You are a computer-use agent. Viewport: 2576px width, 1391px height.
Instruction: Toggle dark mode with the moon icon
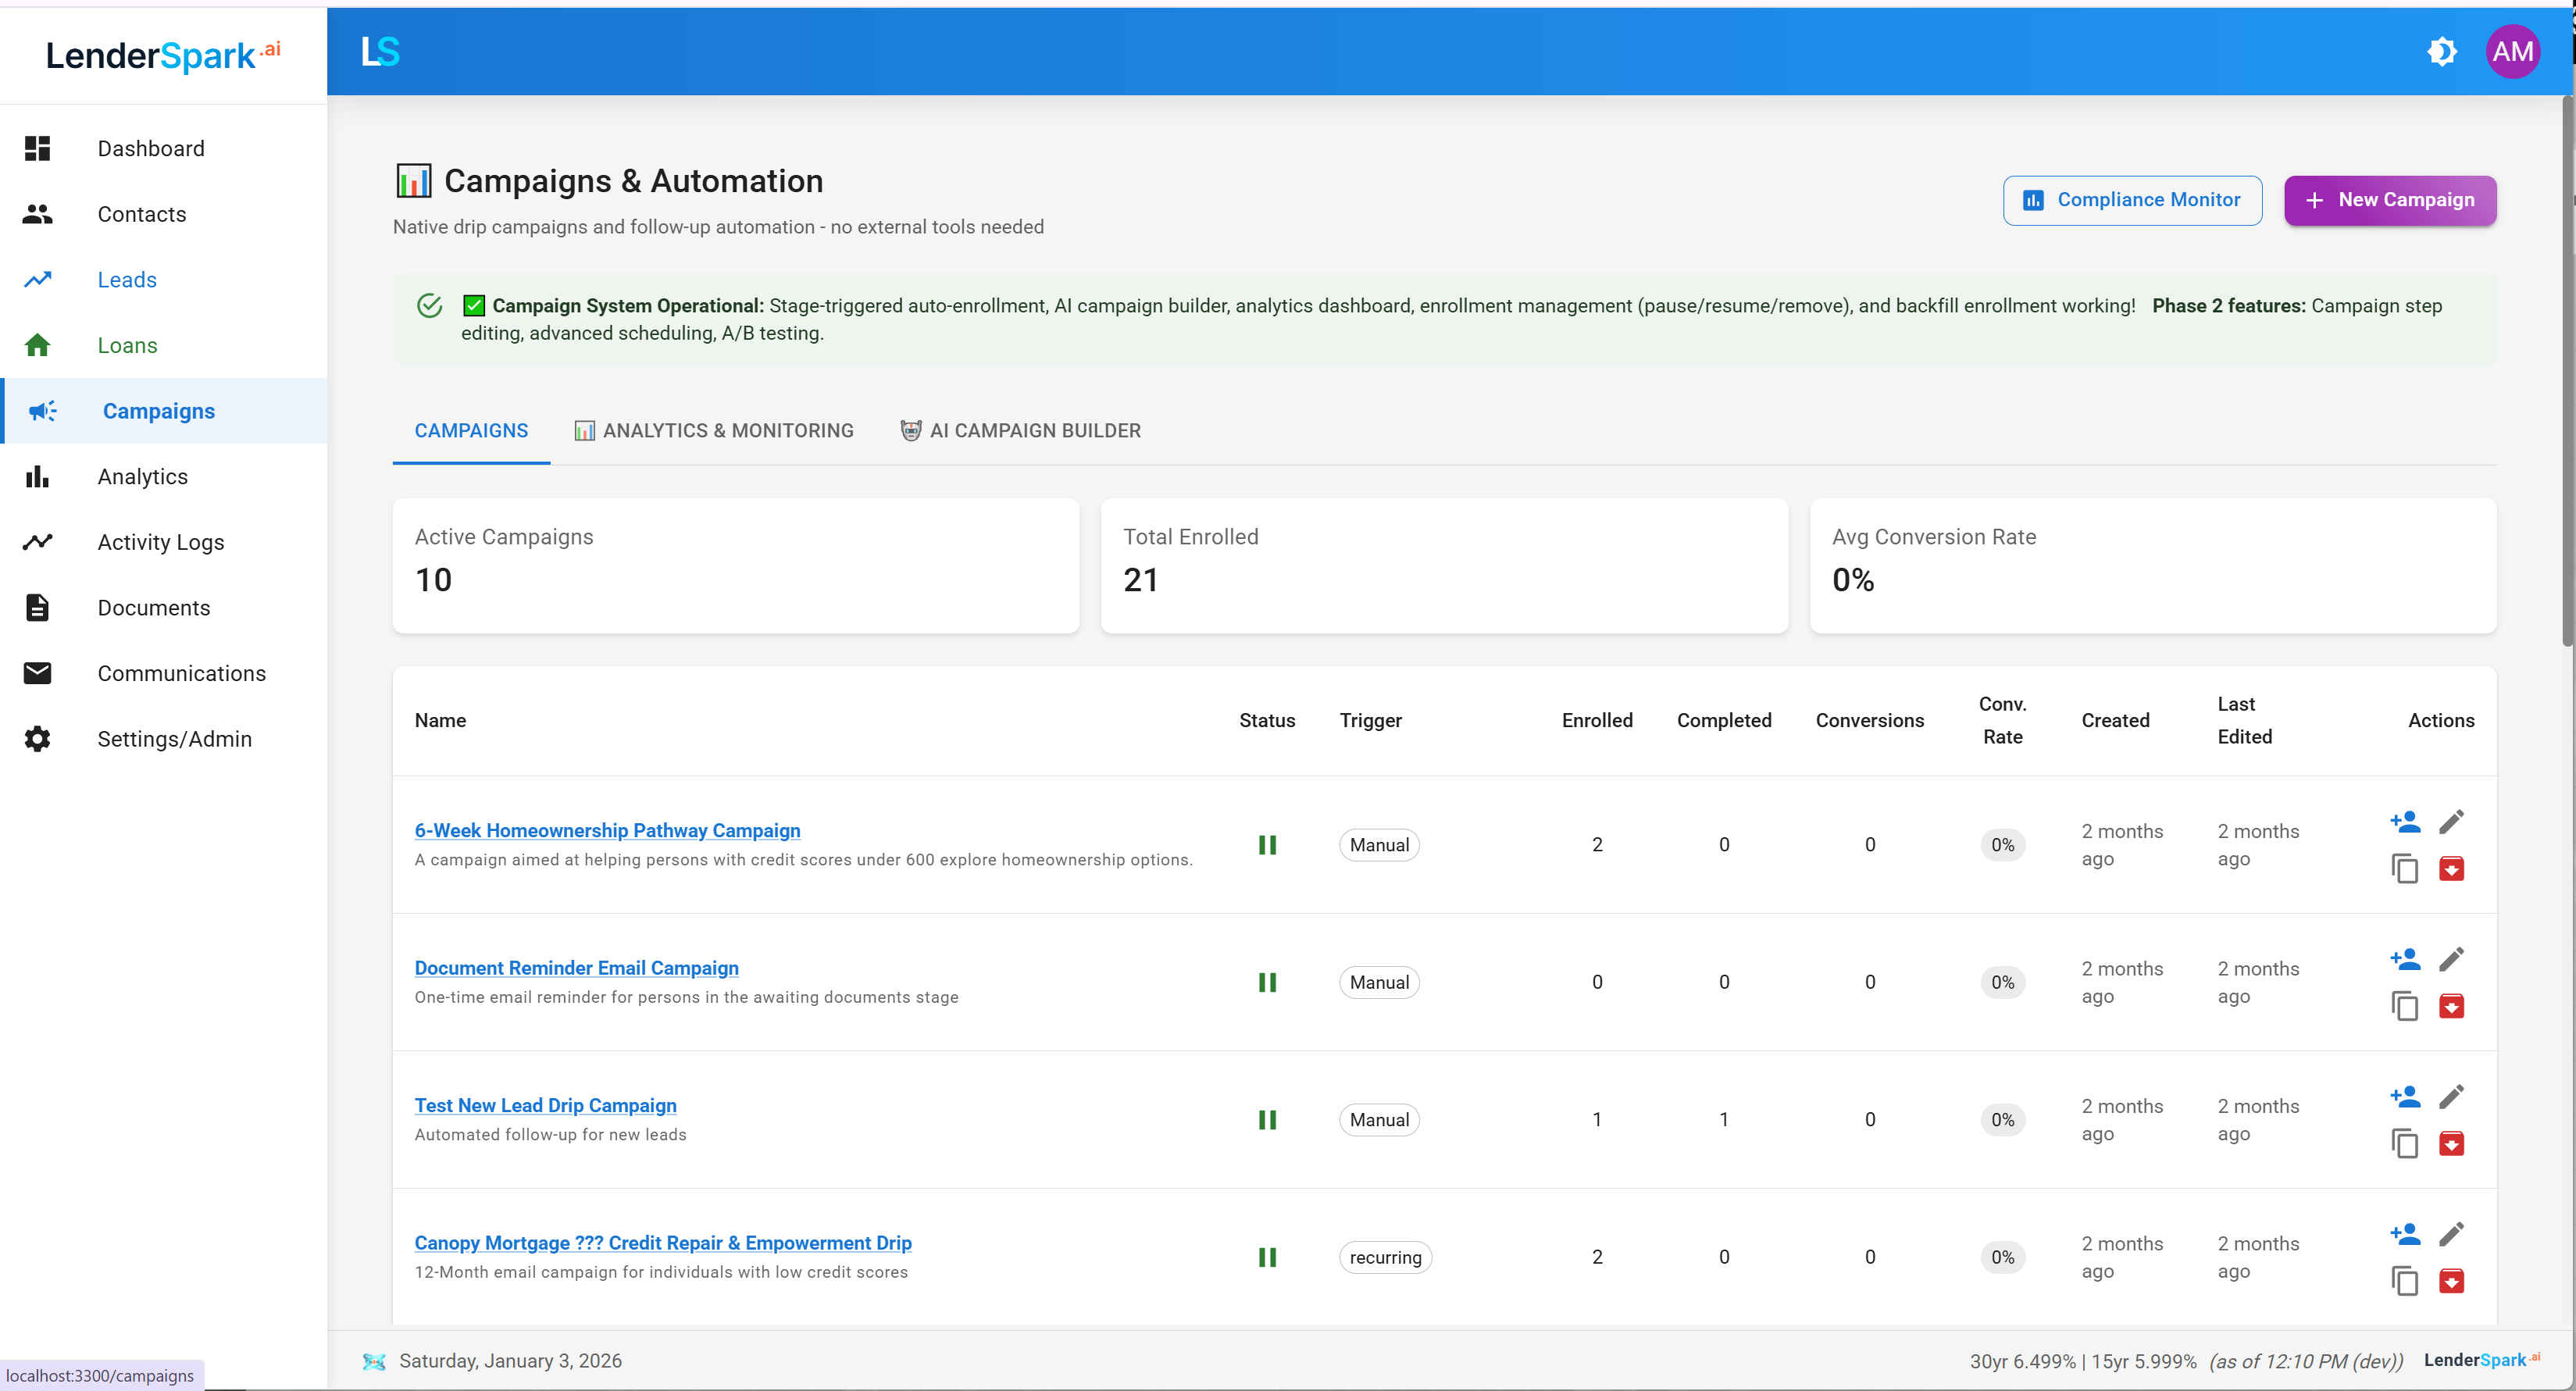point(2442,52)
